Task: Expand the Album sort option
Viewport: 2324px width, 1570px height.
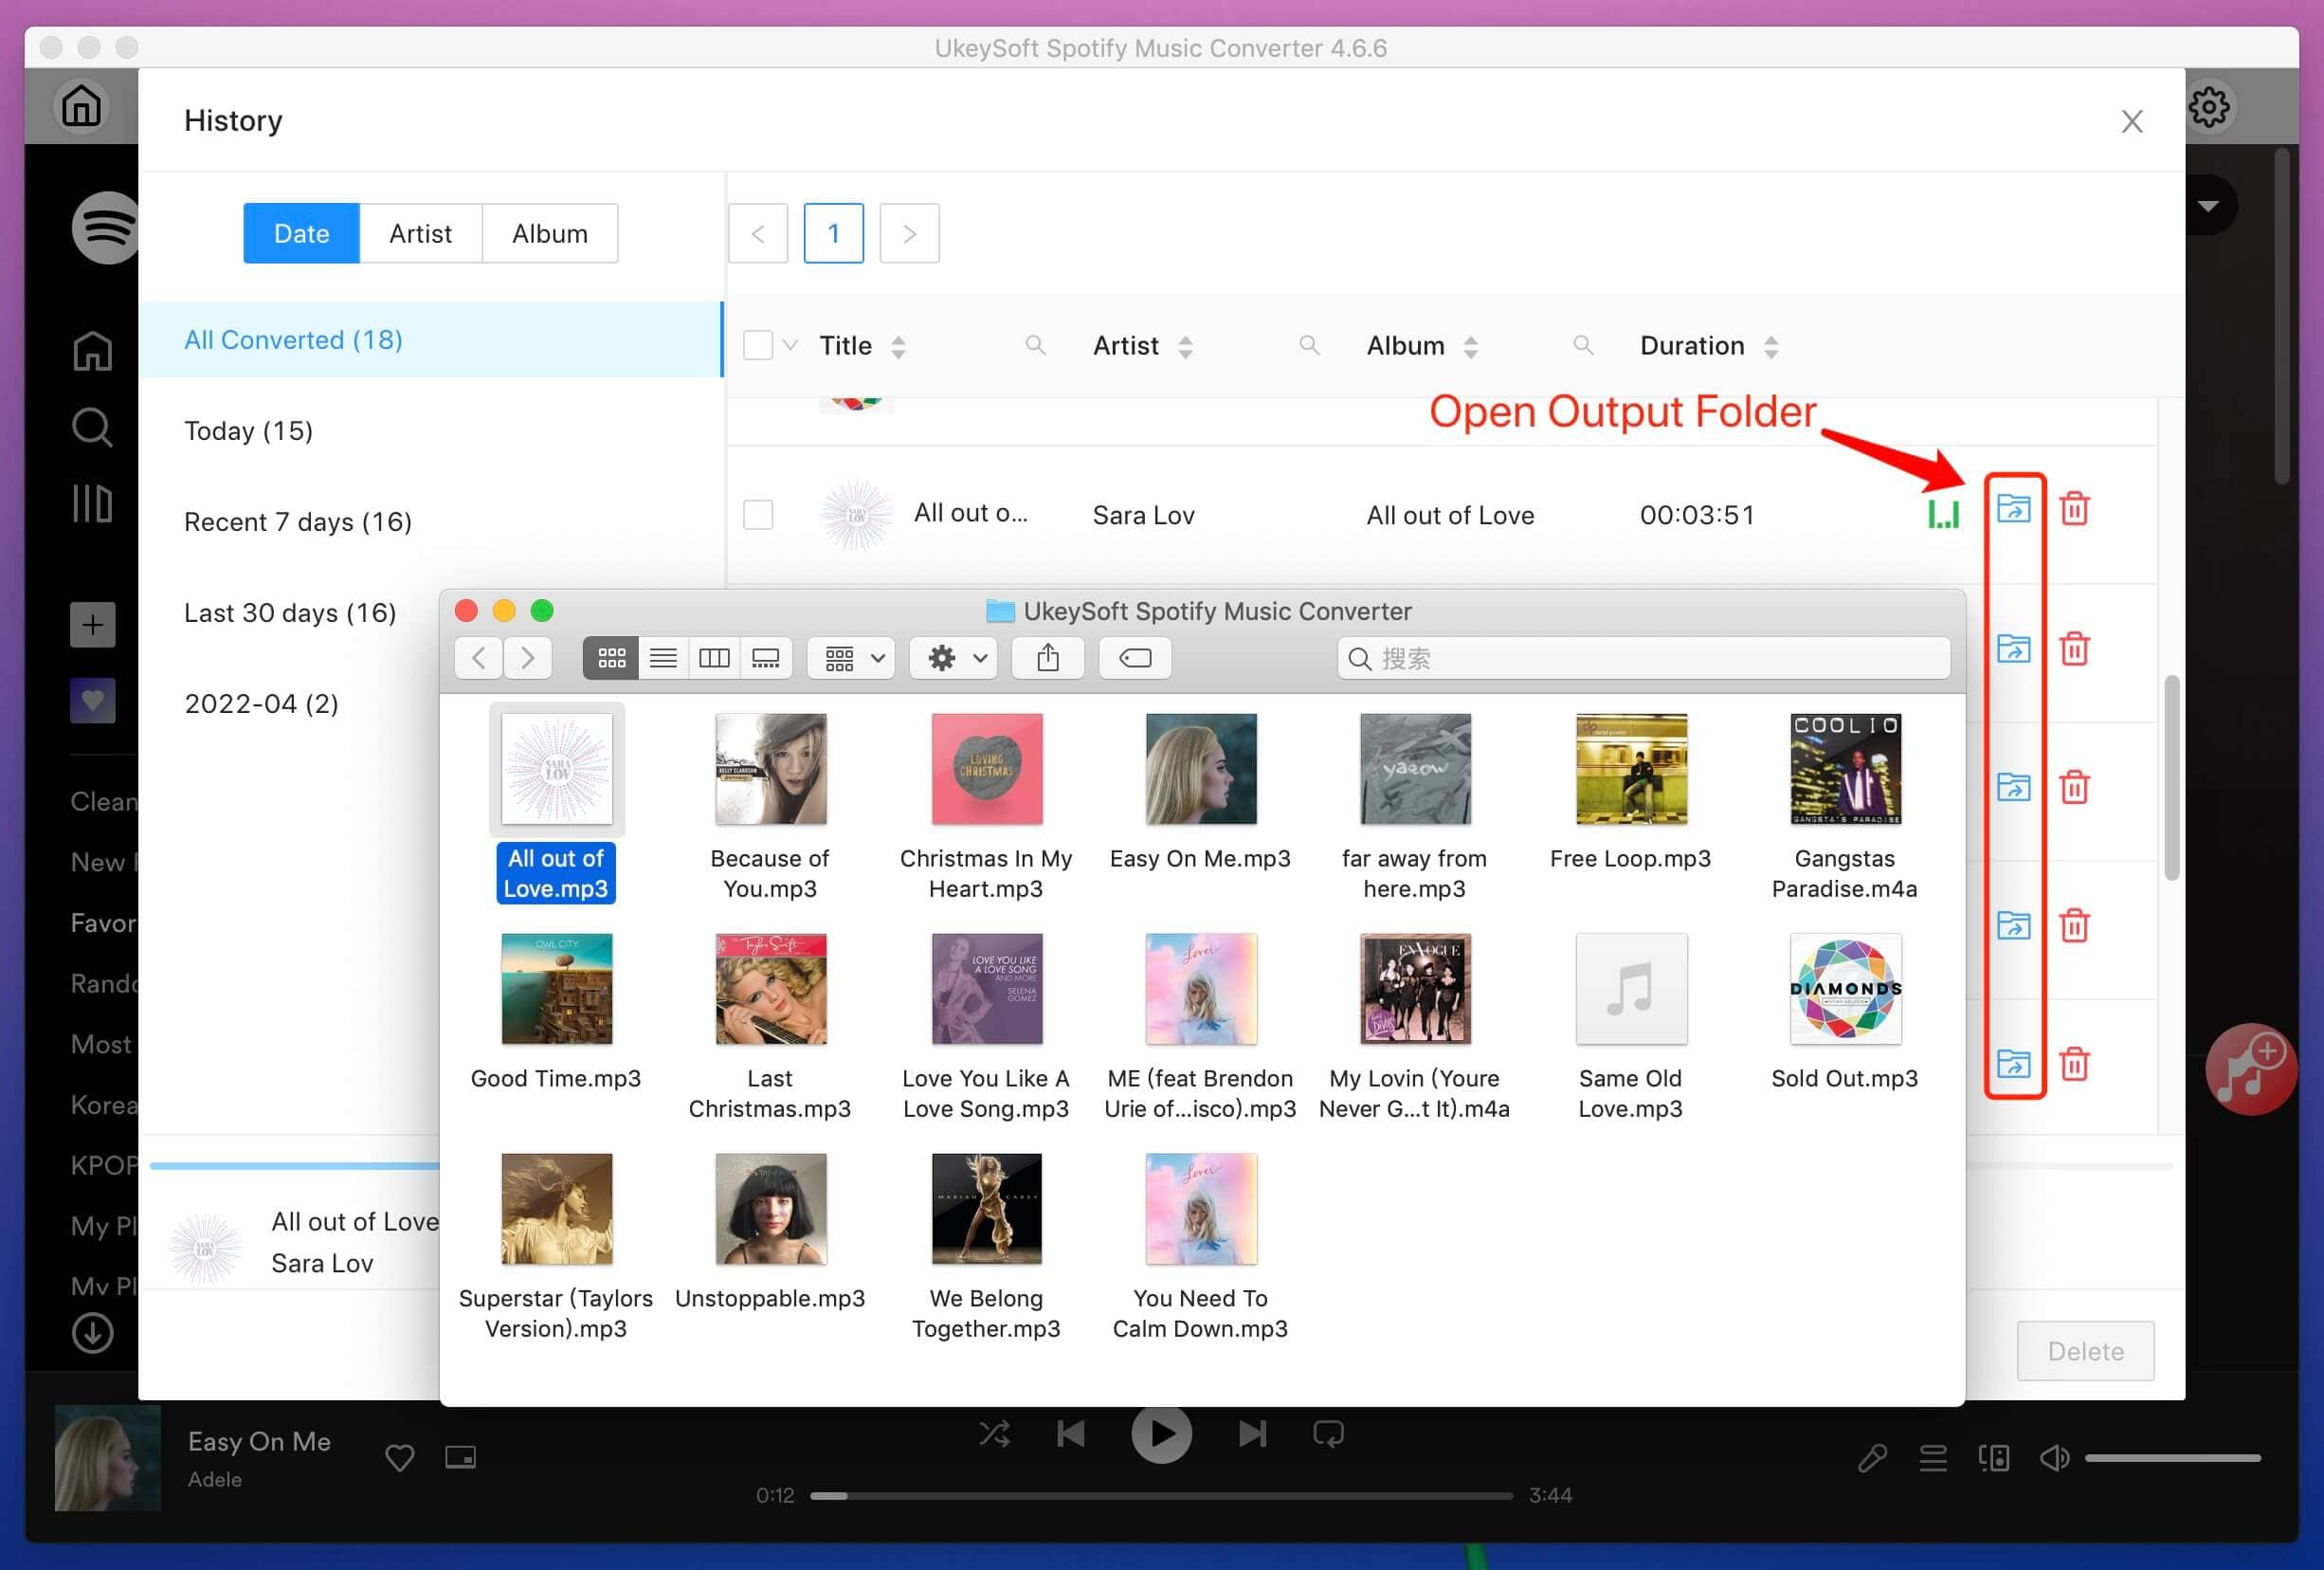Action: tap(1473, 345)
